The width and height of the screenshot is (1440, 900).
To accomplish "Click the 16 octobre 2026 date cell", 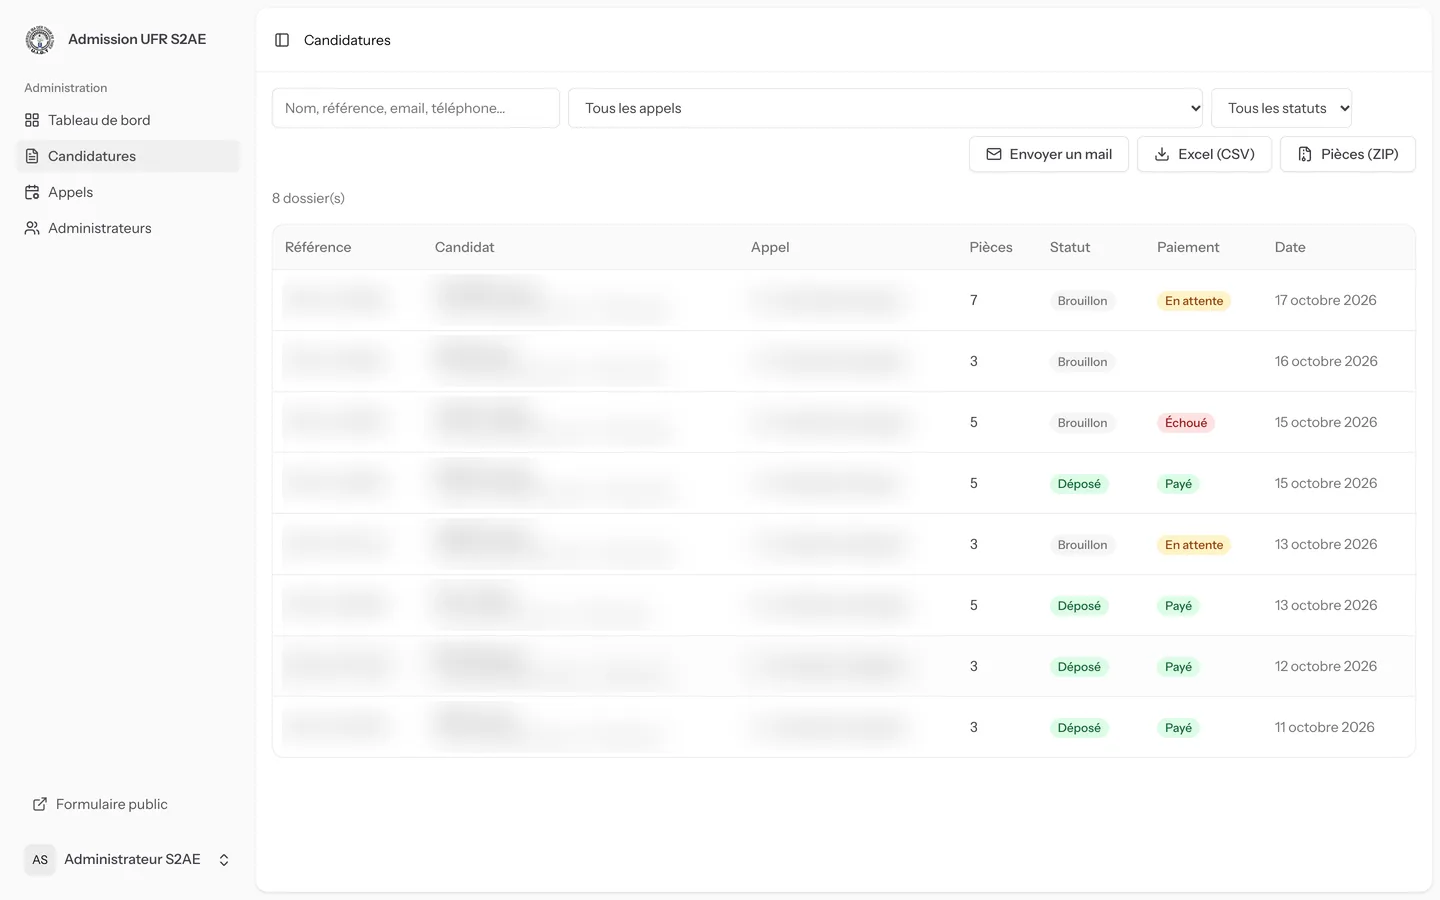I will [1326, 361].
